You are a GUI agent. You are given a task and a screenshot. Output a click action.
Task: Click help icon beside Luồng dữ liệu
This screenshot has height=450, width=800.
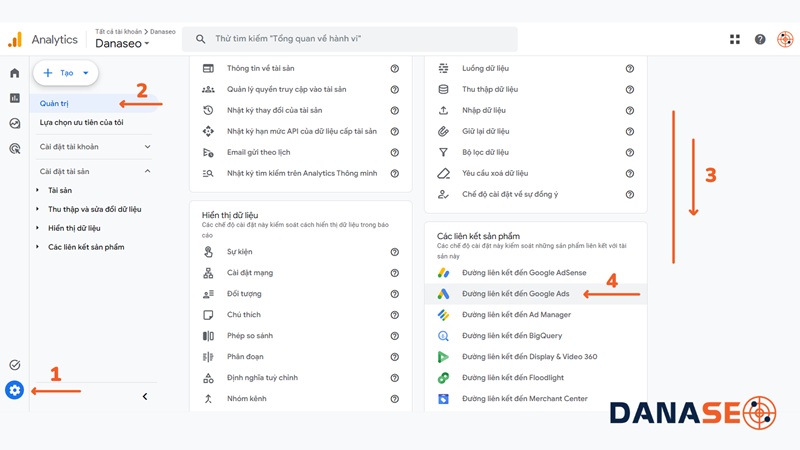point(630,68)
